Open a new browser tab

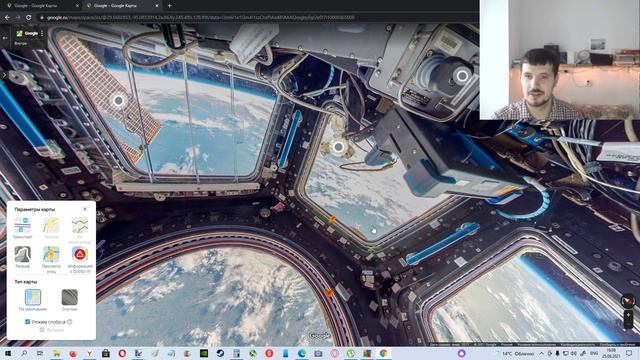[x=169, y=6]
